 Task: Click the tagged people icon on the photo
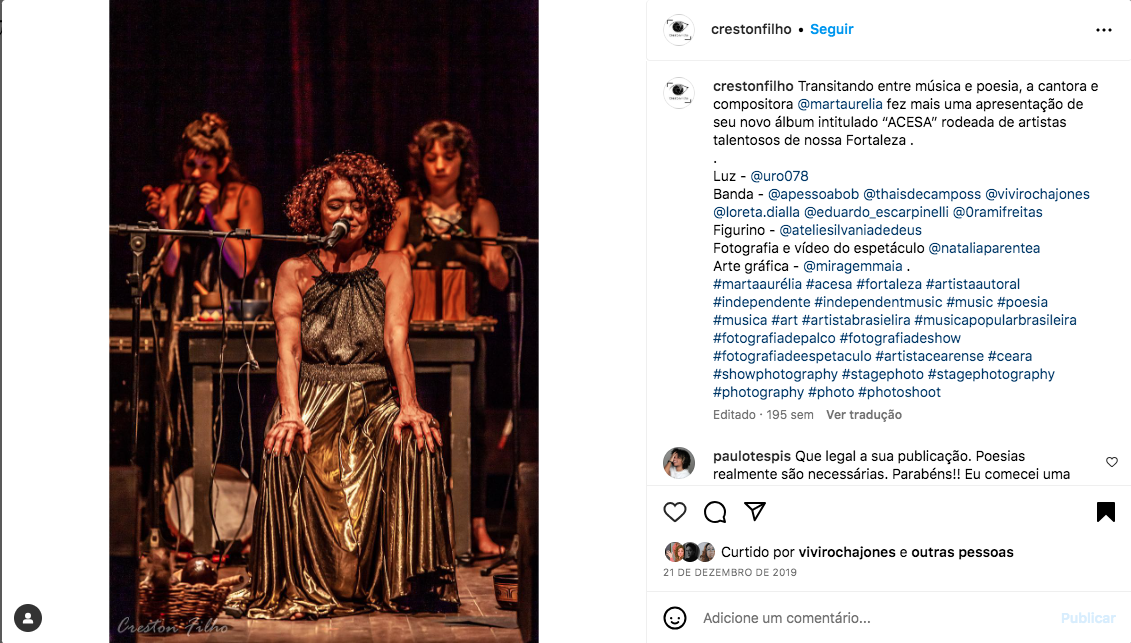click(x=28, y=618)
